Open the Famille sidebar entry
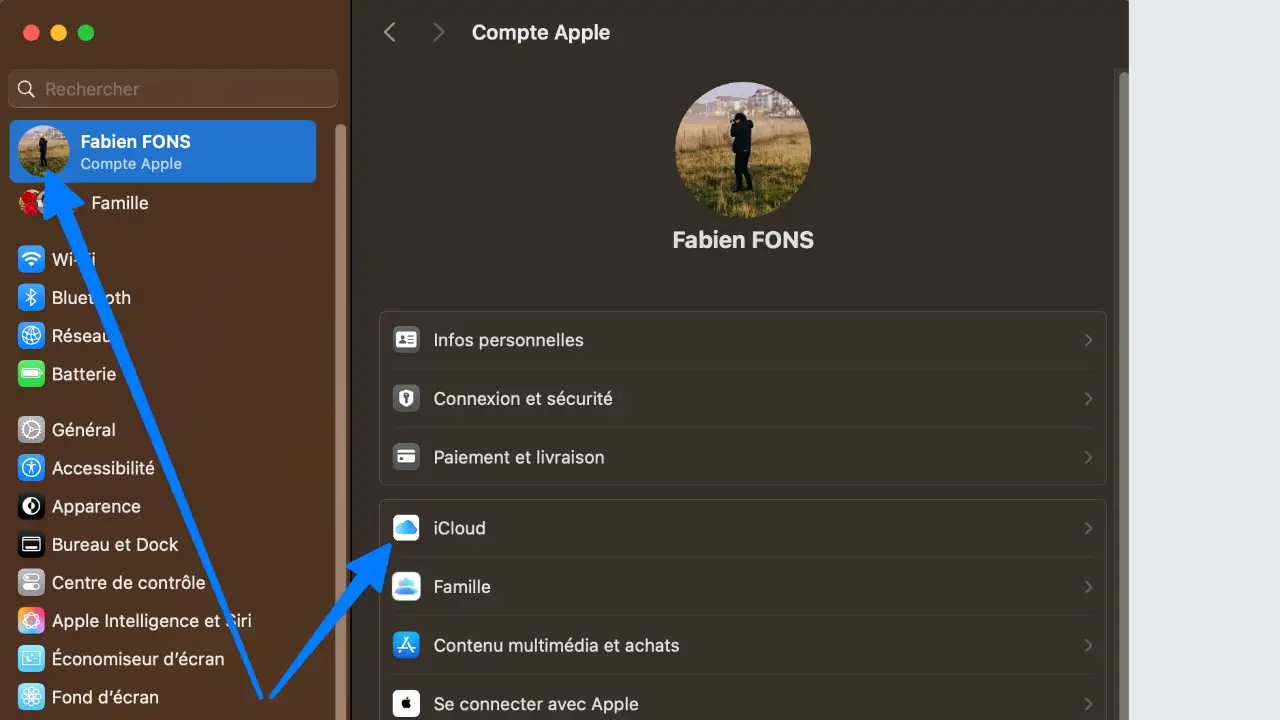1280x720 pixels. [x=120, y=203]
